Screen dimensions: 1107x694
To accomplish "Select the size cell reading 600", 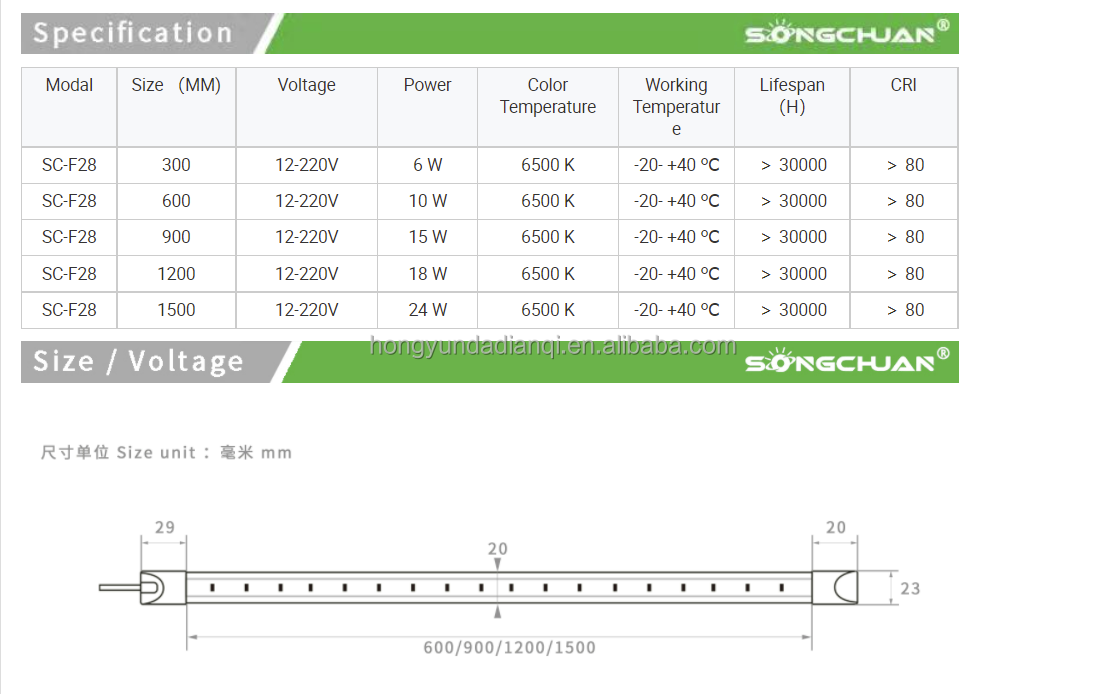I will [x=176, y=201].
